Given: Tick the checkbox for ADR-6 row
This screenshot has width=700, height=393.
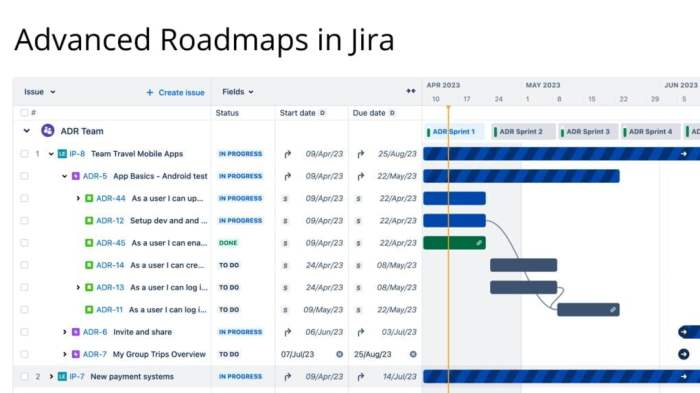Looking at the screenshot, I should pyautogui.click(x=24, y=332).
